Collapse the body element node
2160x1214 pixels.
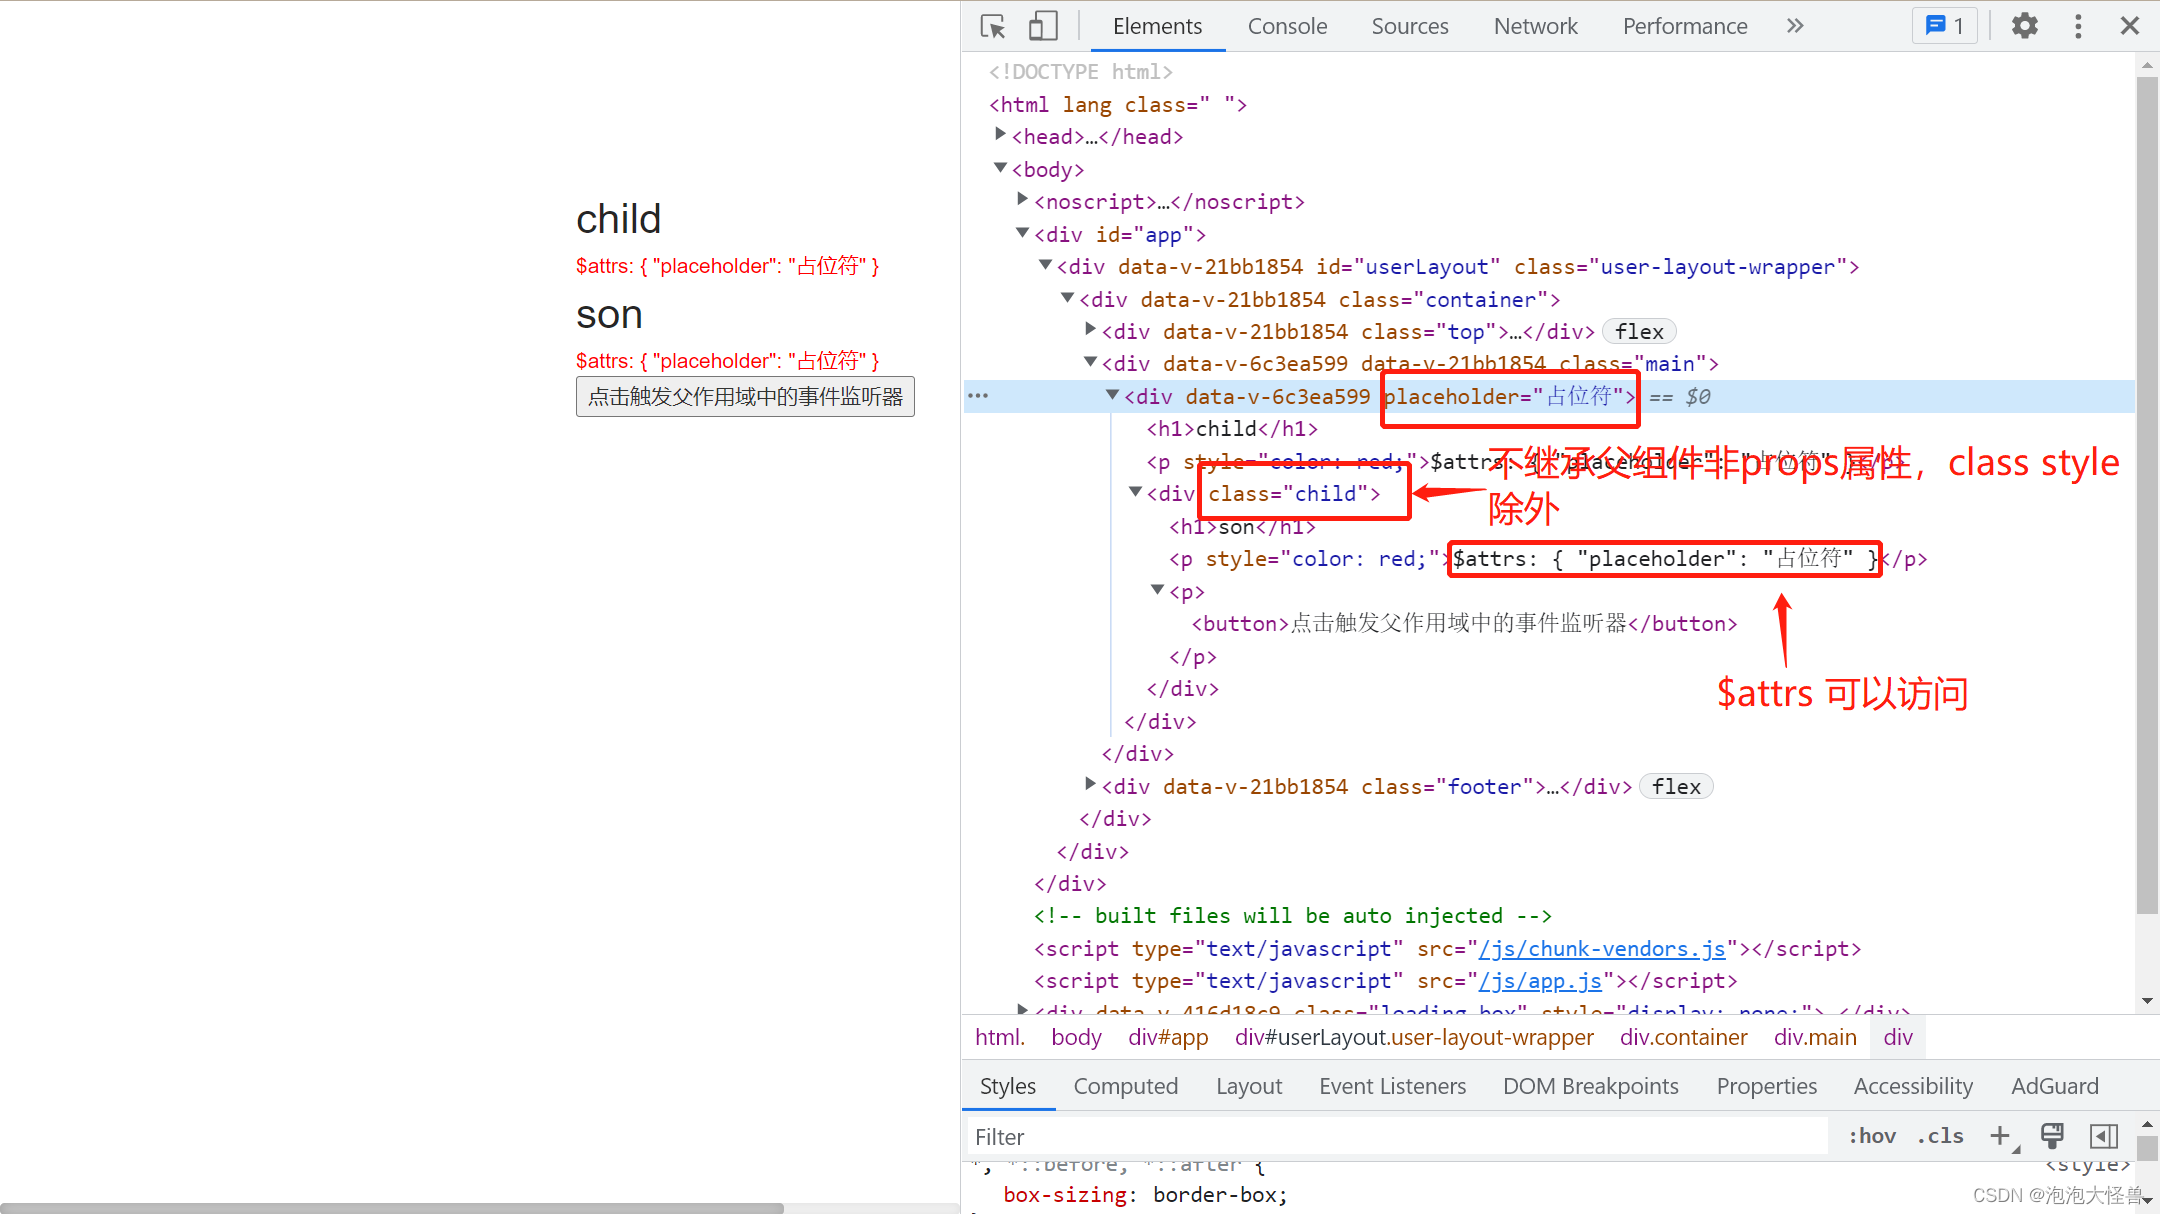click(1000, 168)
